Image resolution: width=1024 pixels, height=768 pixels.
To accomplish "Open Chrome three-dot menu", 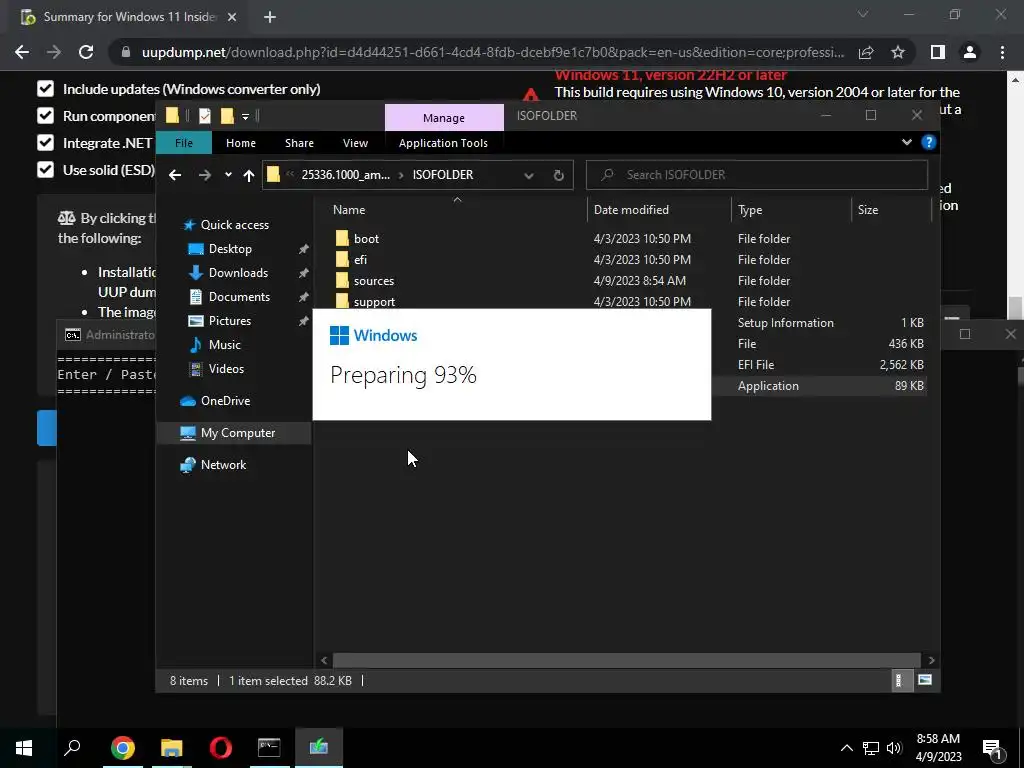I will click(1002, 52).
